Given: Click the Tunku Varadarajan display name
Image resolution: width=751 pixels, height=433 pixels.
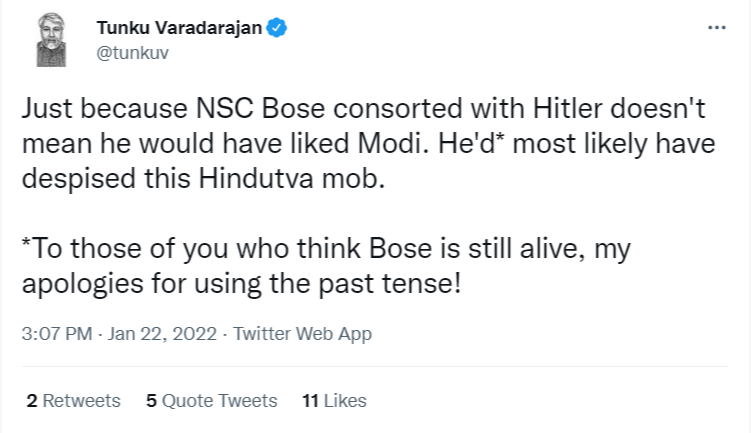Looking at the screenshot, I should 179,28.
